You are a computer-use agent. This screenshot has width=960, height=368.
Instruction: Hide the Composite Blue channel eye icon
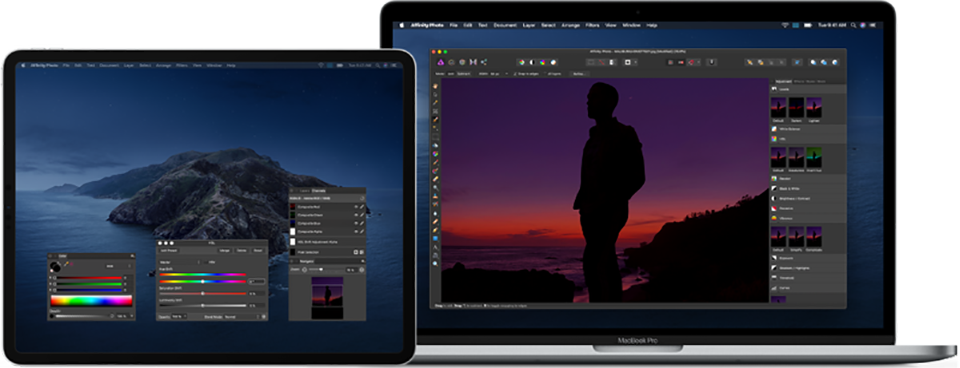356,223
